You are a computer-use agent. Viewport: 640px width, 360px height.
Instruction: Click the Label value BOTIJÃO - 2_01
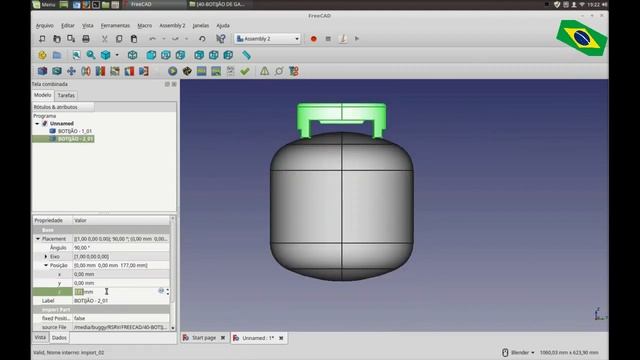[x=121, y=300]
